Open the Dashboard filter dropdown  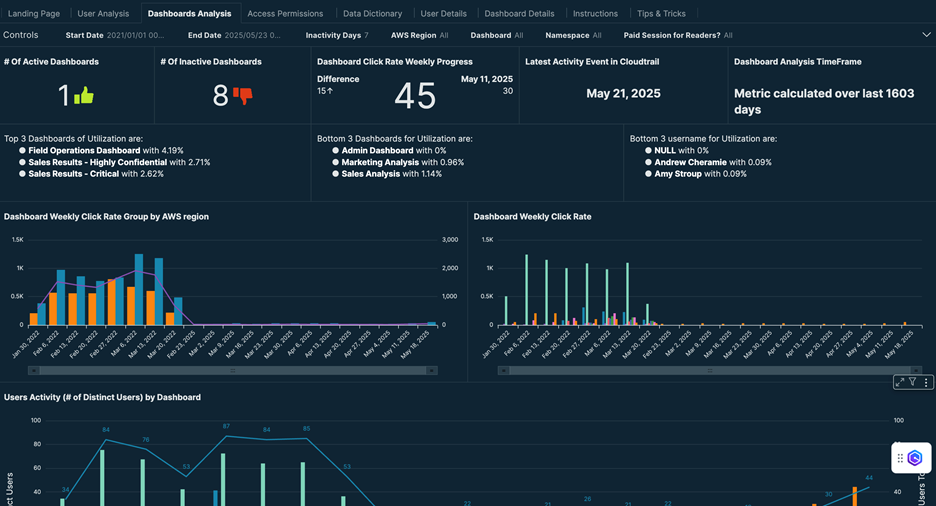point(497,35)
